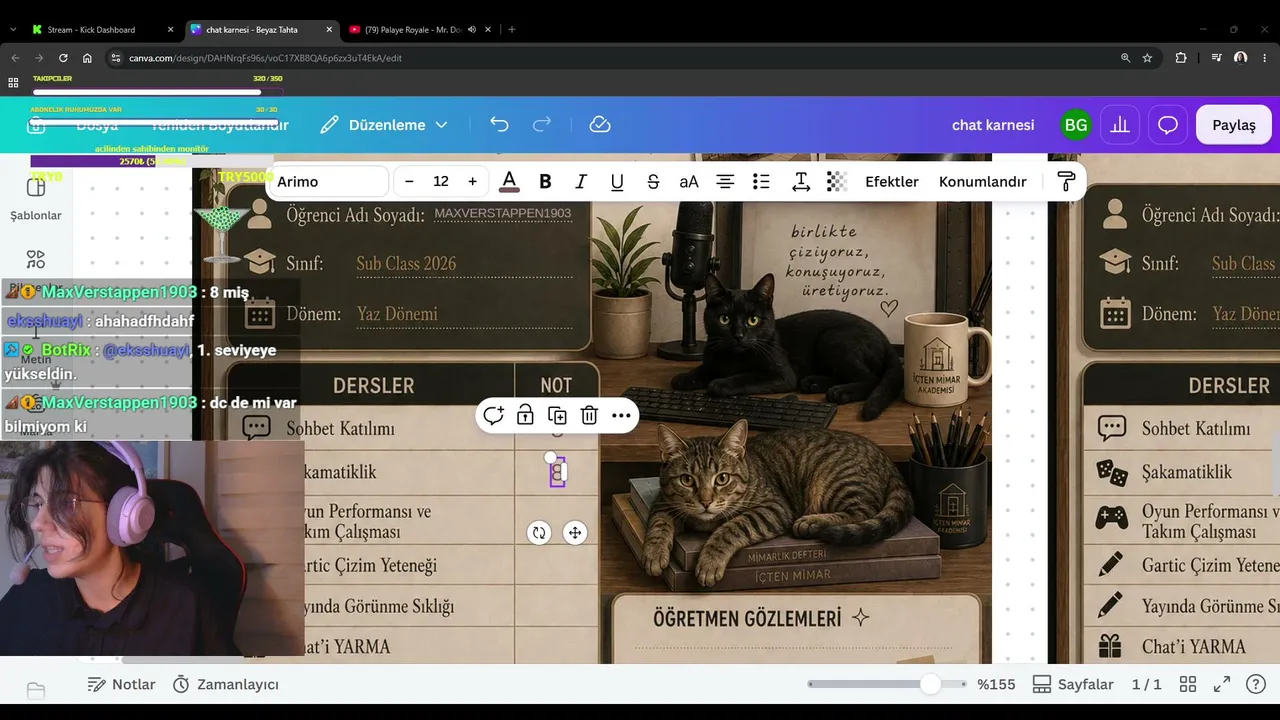Open the Konumlandır positioning panel
1280x720 pixels.
click(983, 181)
